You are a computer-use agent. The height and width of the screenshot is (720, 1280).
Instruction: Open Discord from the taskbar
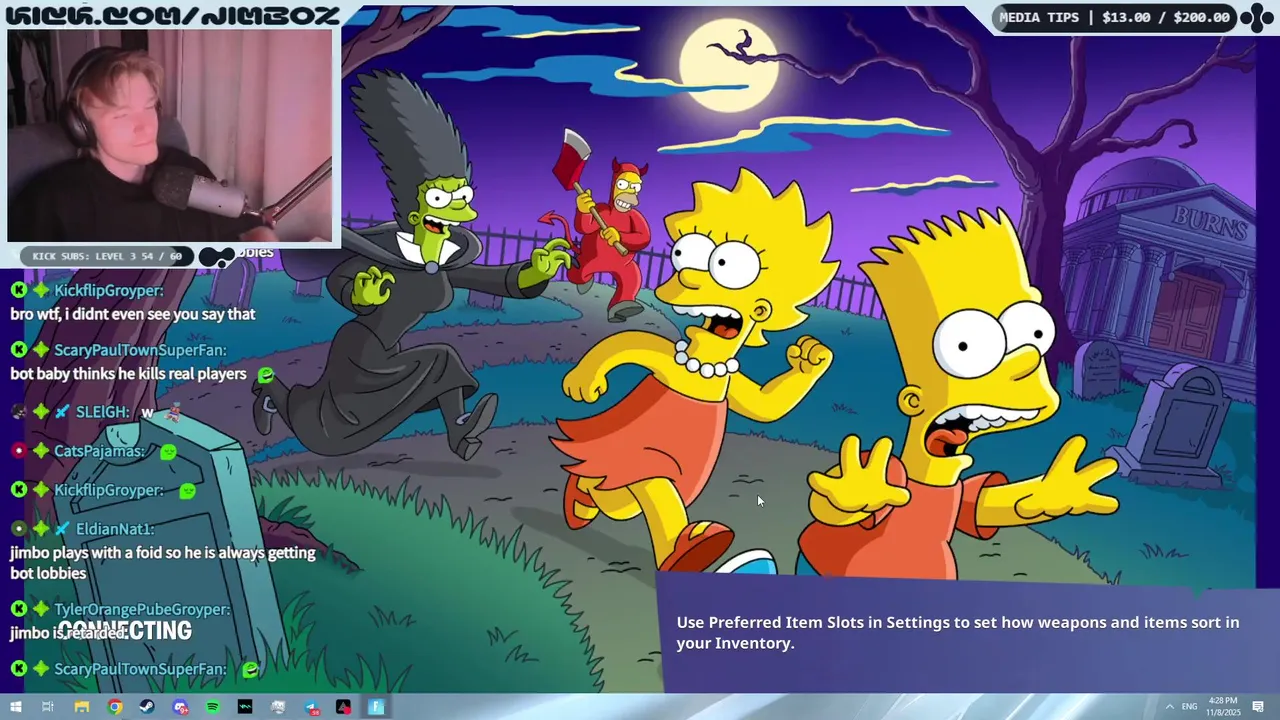click(180, 707)
